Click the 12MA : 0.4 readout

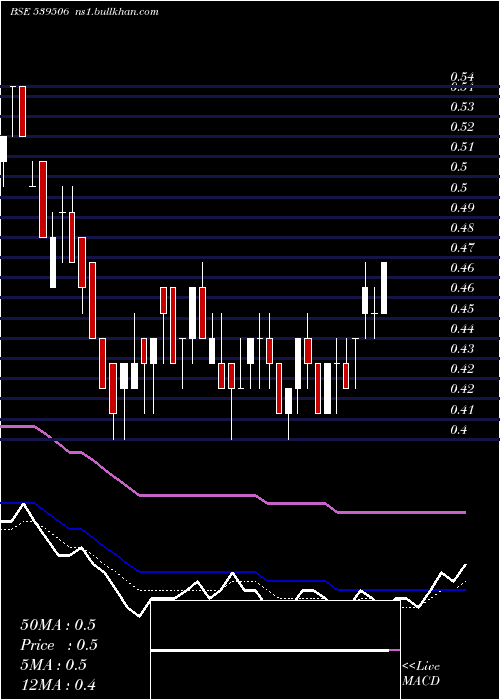(x=58, y=685)
